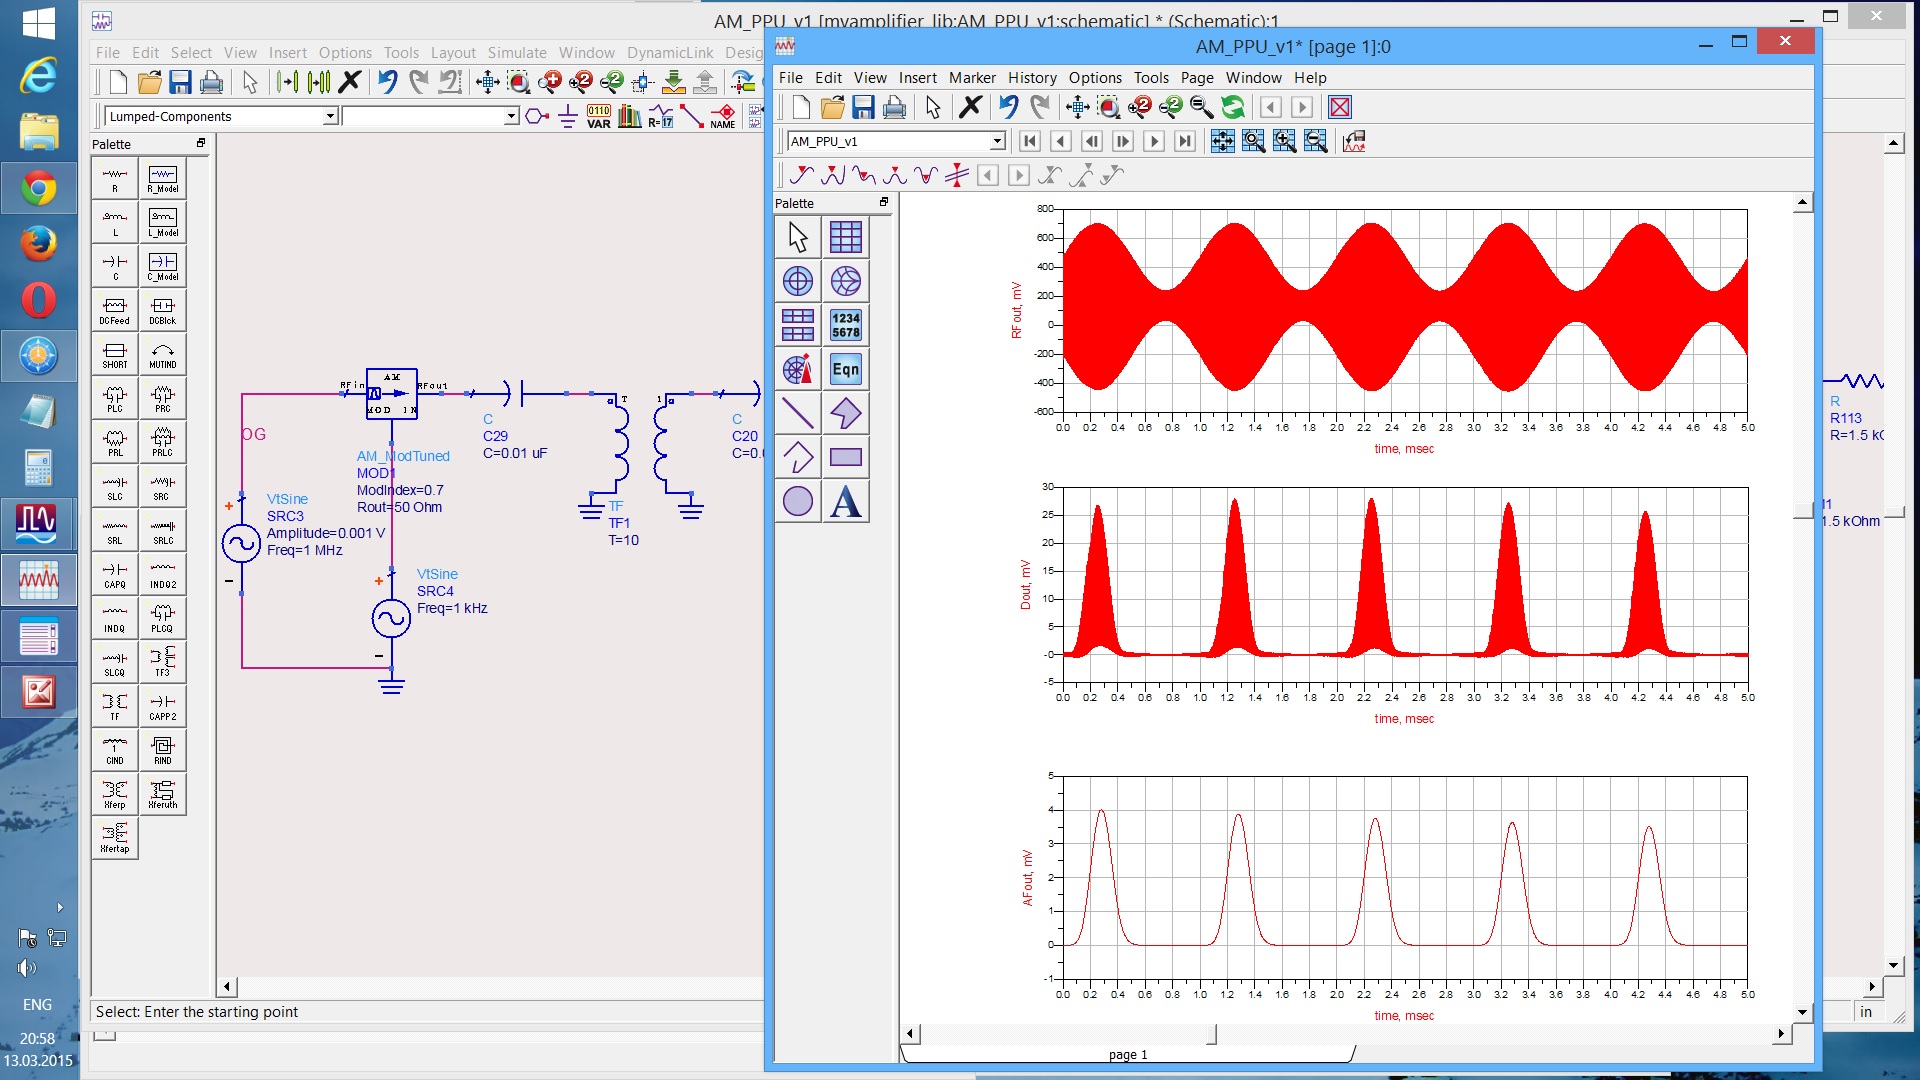Select the rectangular plot tool in data display palette
This screenshot has height=1080, width=1920.
coord(846,237)
